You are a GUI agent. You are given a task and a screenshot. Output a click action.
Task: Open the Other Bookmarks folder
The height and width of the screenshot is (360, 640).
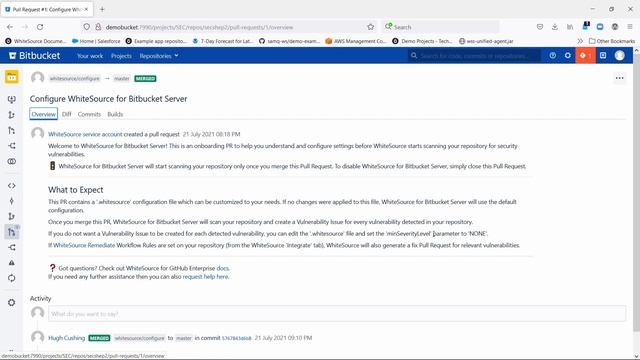click(x=612, y=41)
